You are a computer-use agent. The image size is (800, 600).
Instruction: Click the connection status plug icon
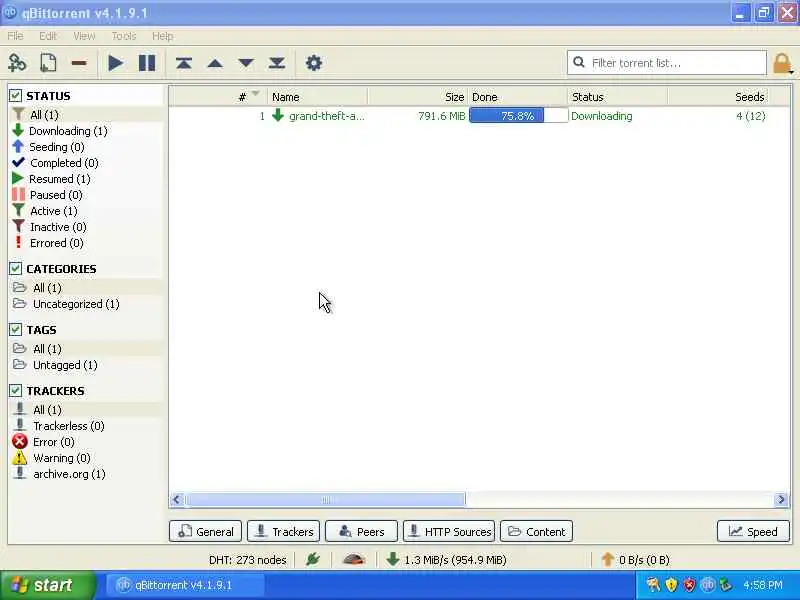click(313, 560)
